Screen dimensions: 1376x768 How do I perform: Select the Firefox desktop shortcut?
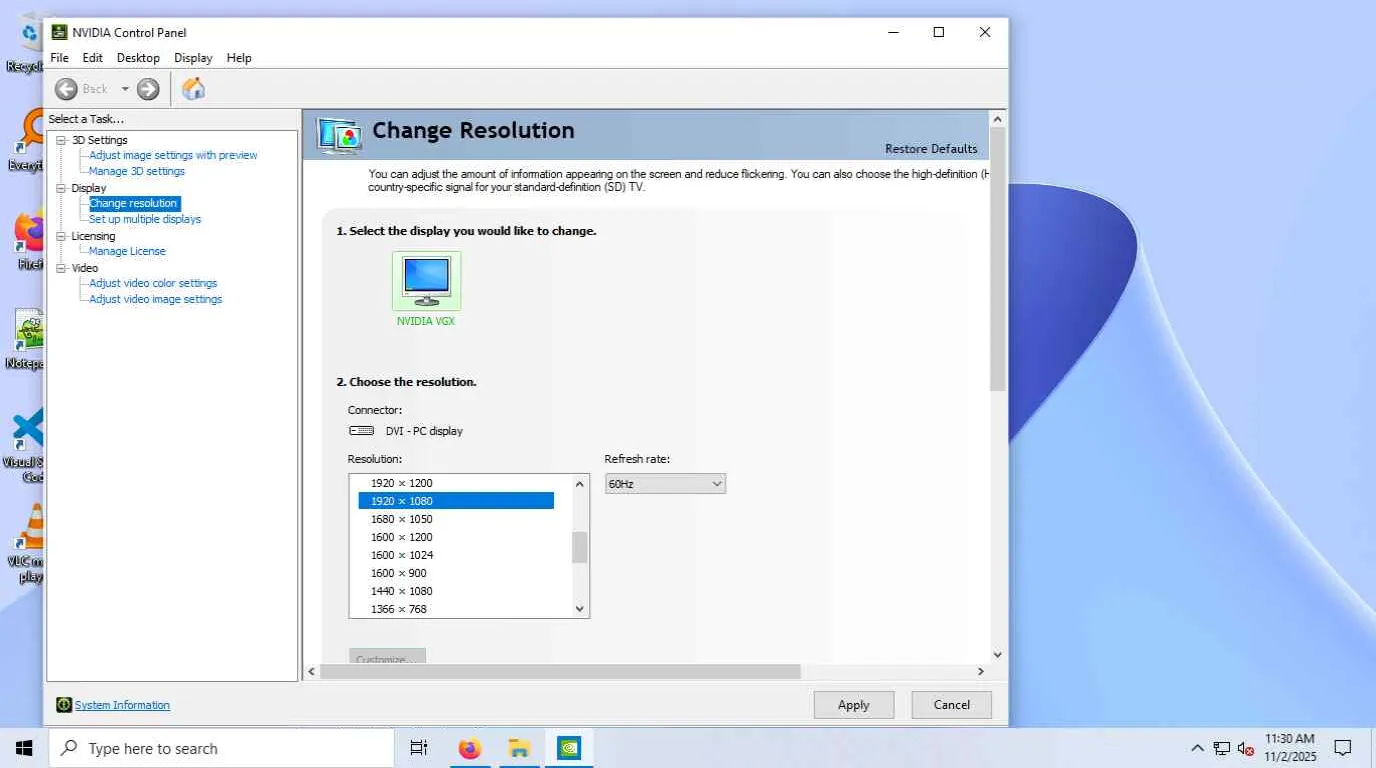click(29, 239)
